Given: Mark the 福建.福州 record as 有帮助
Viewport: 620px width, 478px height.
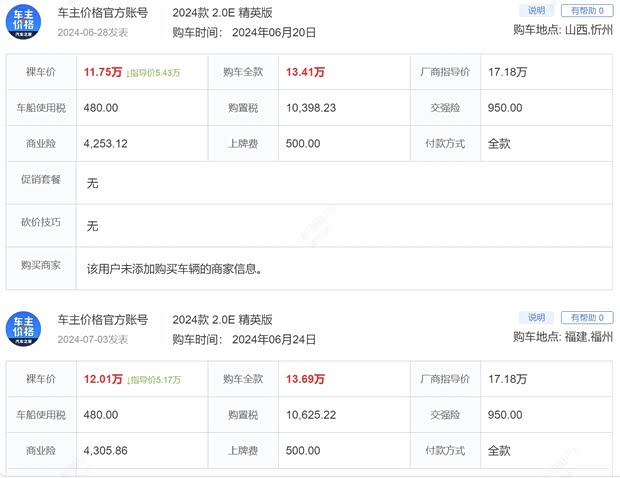Looking at the screenshot, I should pyautogui.click(x=587, y=318).
